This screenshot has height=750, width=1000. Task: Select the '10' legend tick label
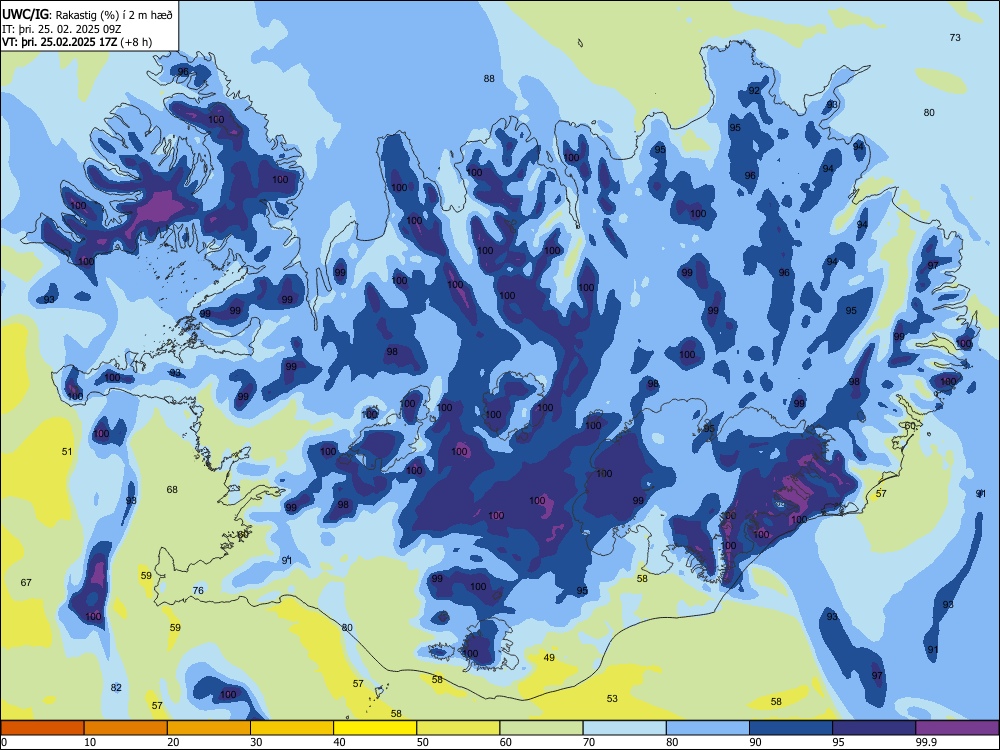pos(90,742)
